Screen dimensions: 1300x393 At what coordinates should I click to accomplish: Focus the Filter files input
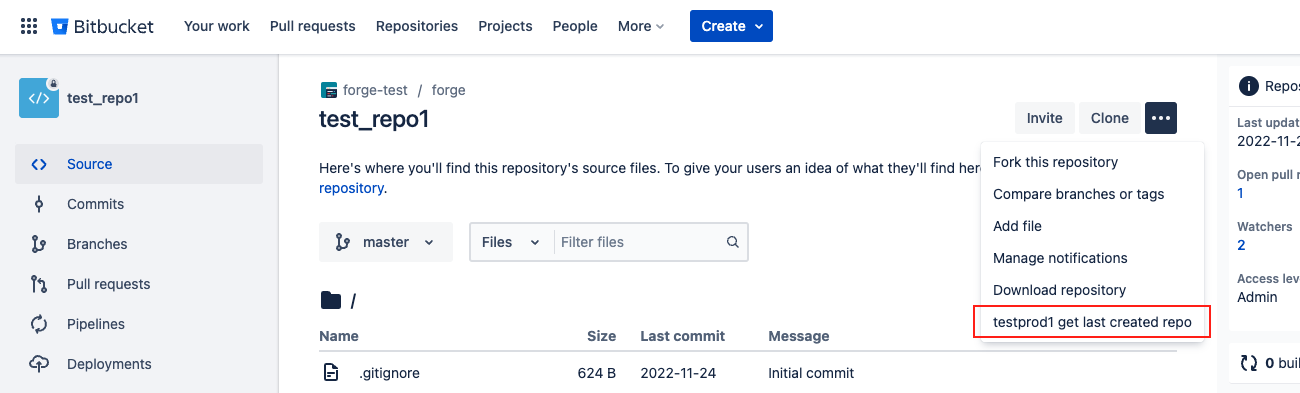pyautogui.click(x=638, y=242)
